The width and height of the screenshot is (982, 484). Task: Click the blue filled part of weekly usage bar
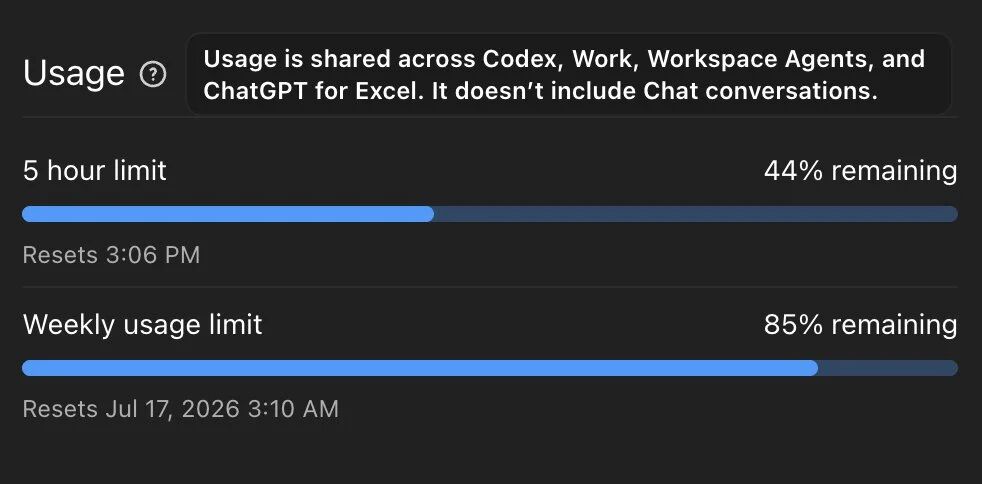click(420, 368)
